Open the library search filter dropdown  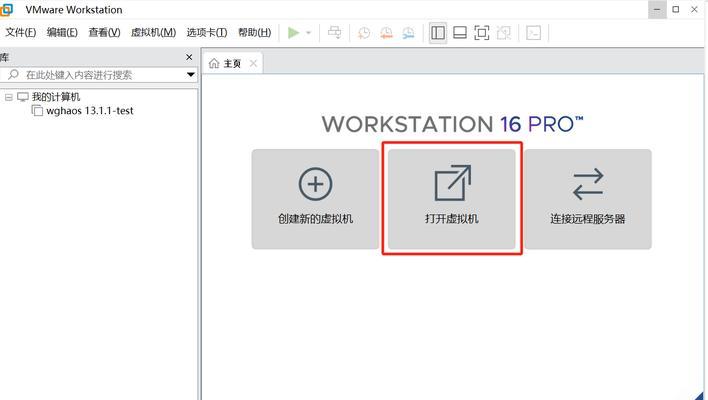[191, 75]
